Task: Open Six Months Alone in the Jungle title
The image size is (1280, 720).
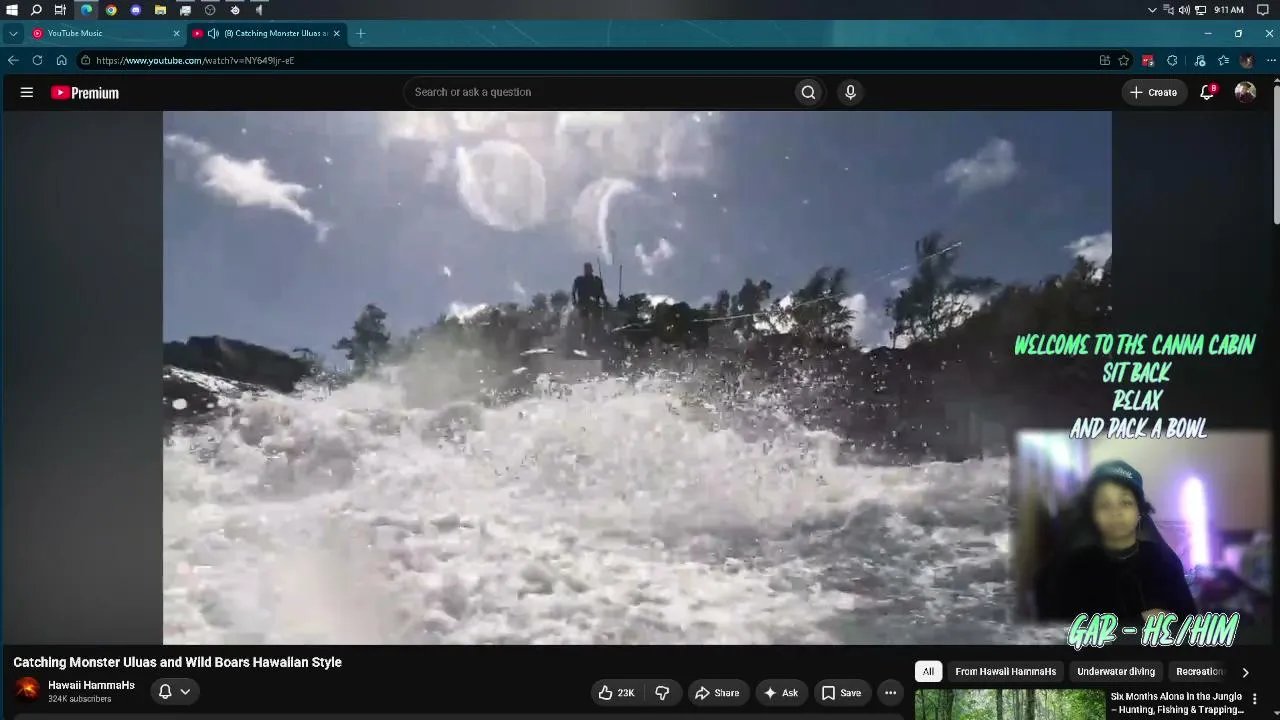Action: tap(1177, 703)
